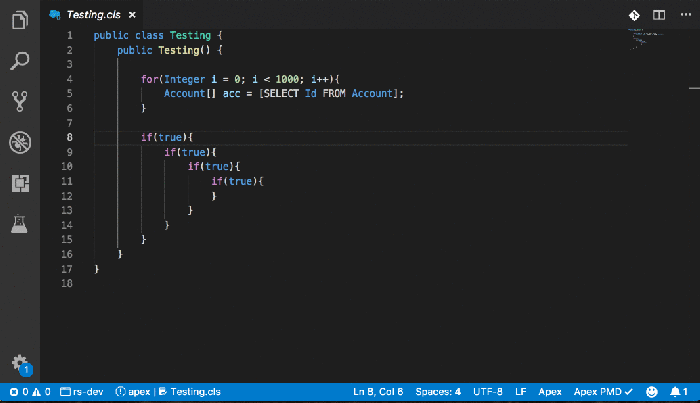
Task: Click the '1000' value on line 4
Action: [x=287, y=79]
